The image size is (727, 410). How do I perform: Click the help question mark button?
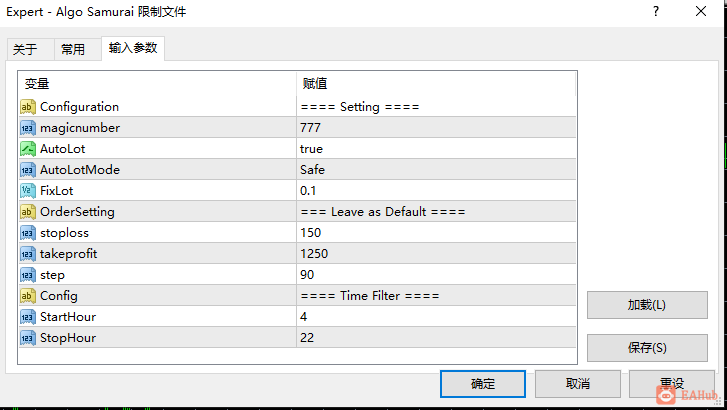tap(656, 12)
